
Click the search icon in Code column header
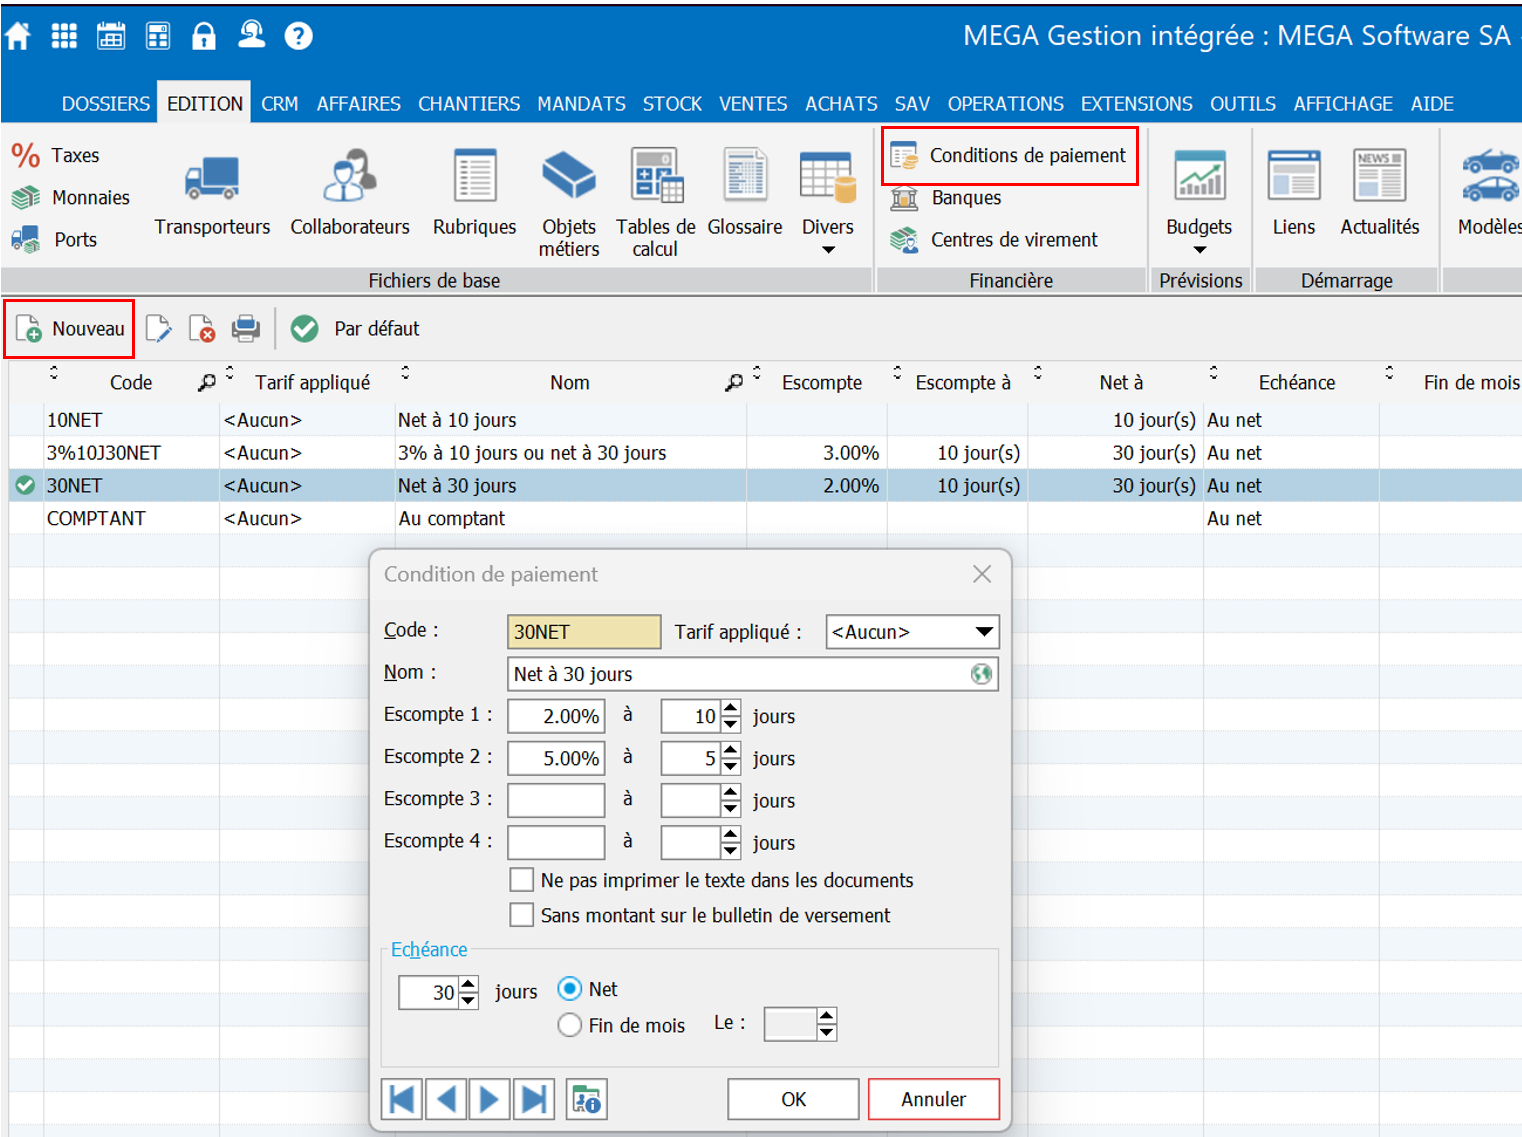[x=206, y=382]
